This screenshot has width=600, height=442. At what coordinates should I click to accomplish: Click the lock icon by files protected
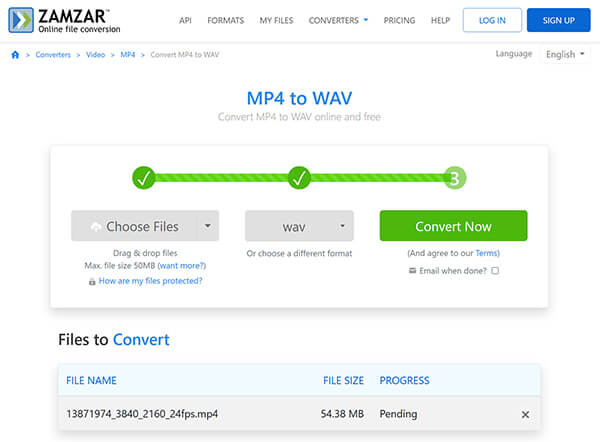[x=92, y=282]
